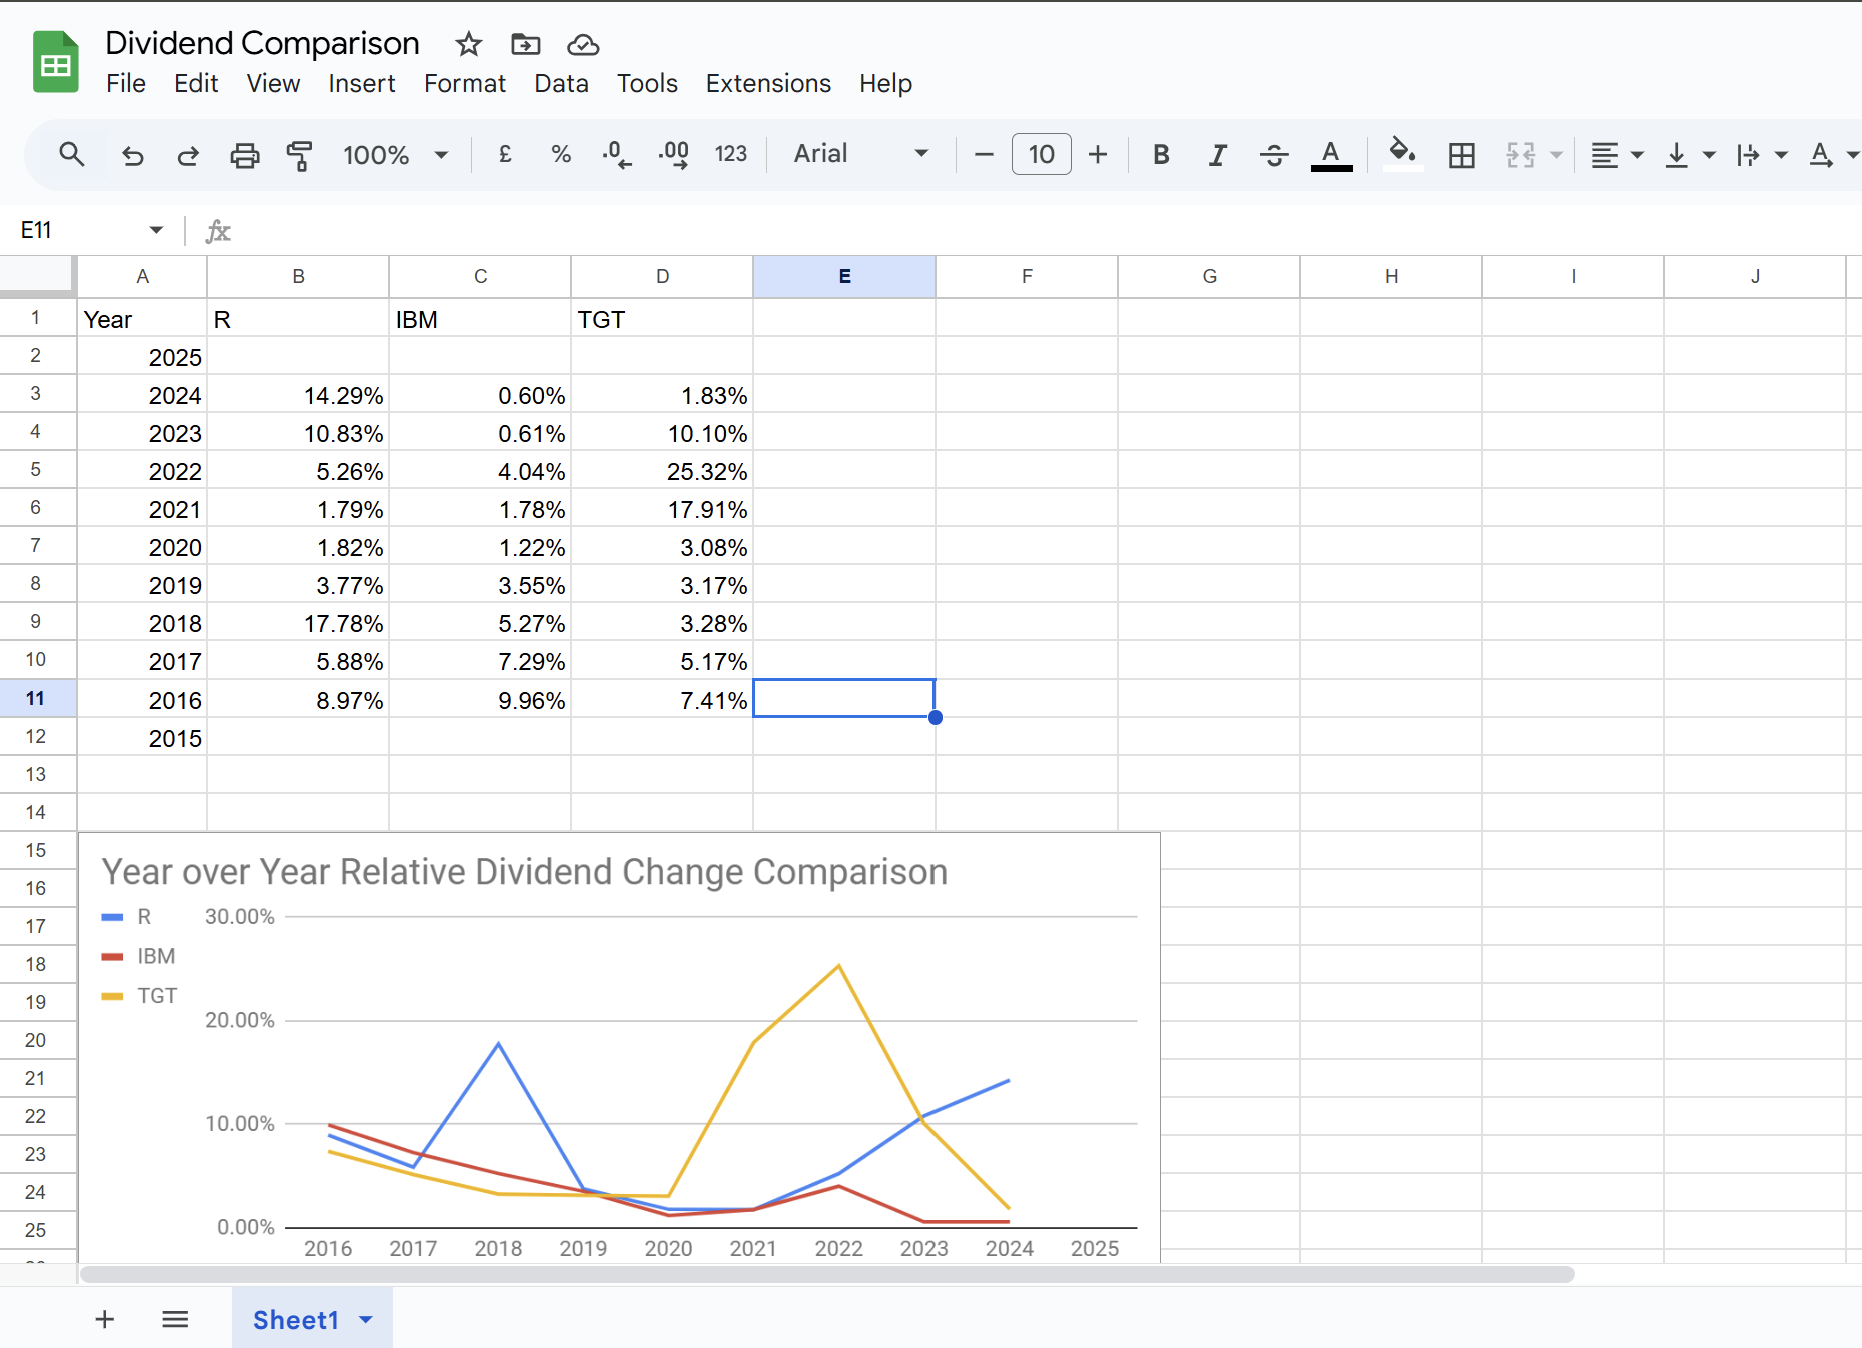Open the Insert menu
Image resolution: width=1862 pixels, height=1348 pixels.
click(x=362, y=84)
